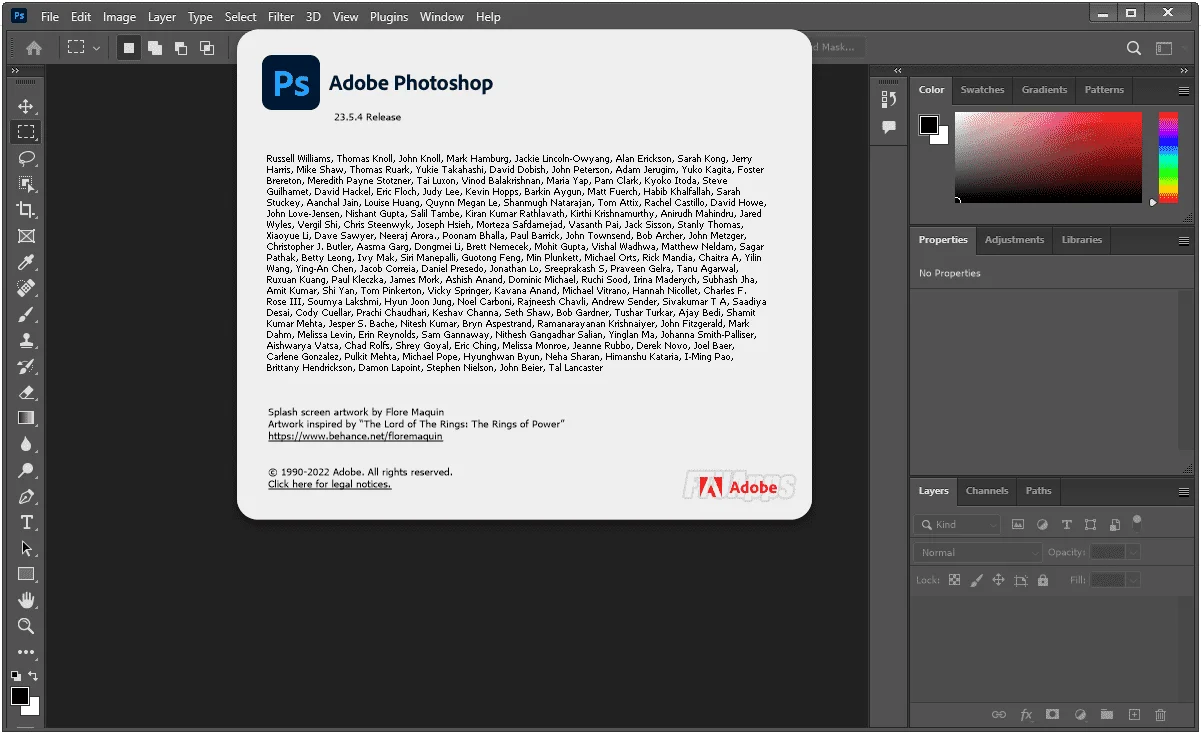Toggle filter for pixel layers
Image resolution: width=1201 pixels, height=733 pixels.
point(1018,524)
